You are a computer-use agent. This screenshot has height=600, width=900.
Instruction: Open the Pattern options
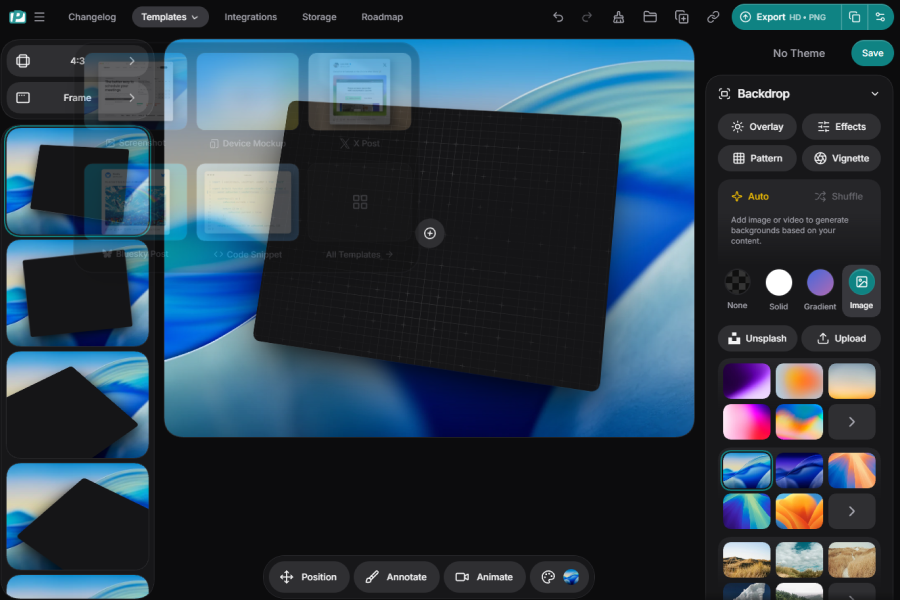click(757, 158)
